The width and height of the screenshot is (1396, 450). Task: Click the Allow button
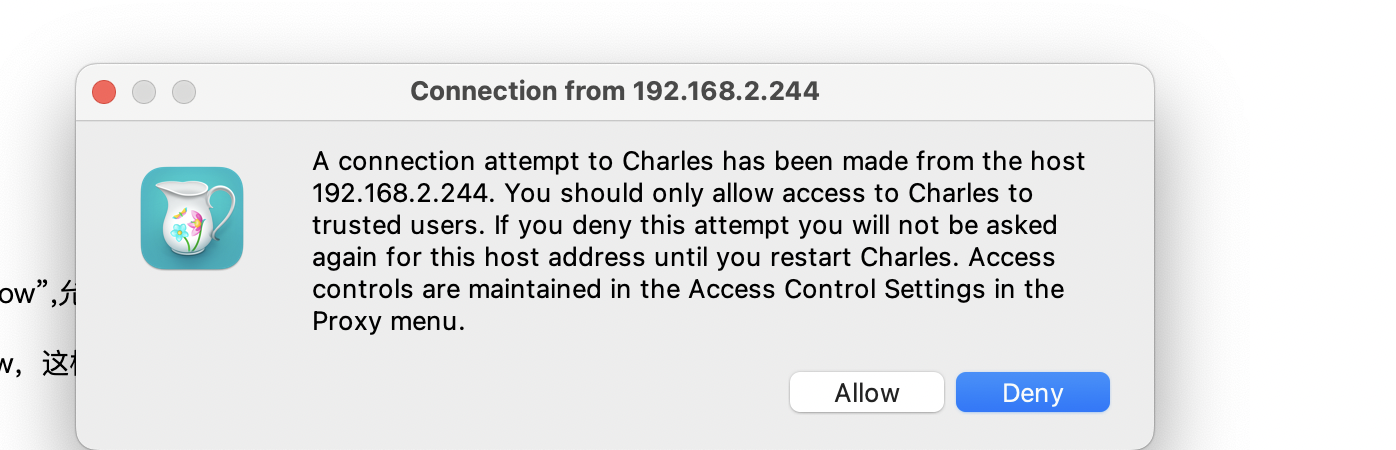pos(866,393)
